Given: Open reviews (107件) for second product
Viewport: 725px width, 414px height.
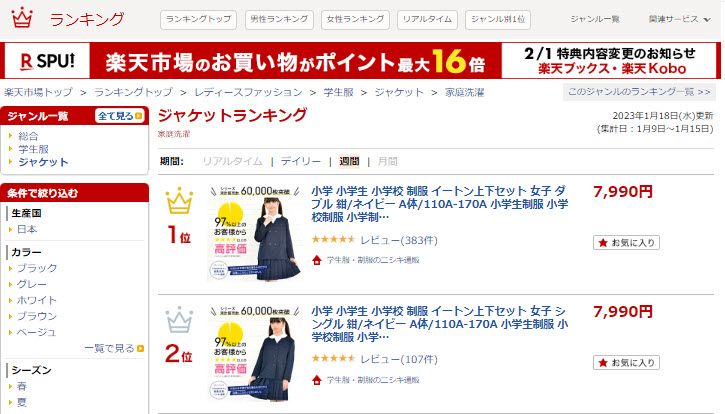Looking at the screenshot, I should coord(399,359).
